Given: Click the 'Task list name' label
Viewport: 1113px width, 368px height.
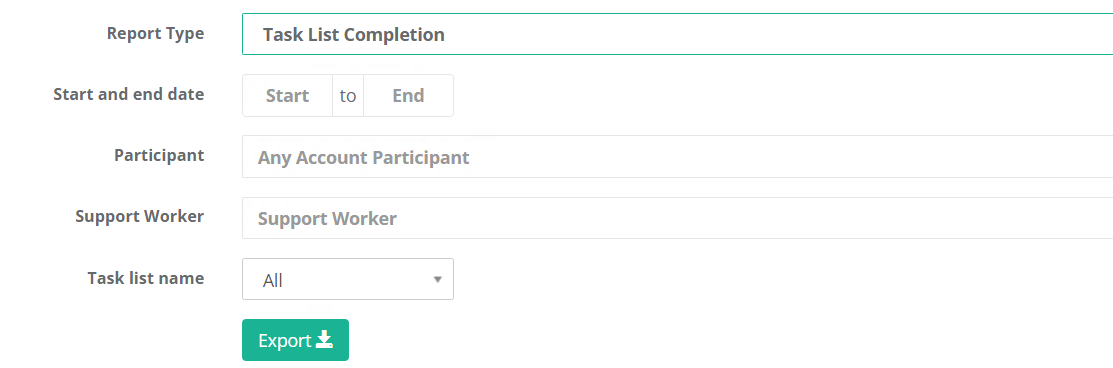Looking at the screenshot, I should [x=146, y=277].
